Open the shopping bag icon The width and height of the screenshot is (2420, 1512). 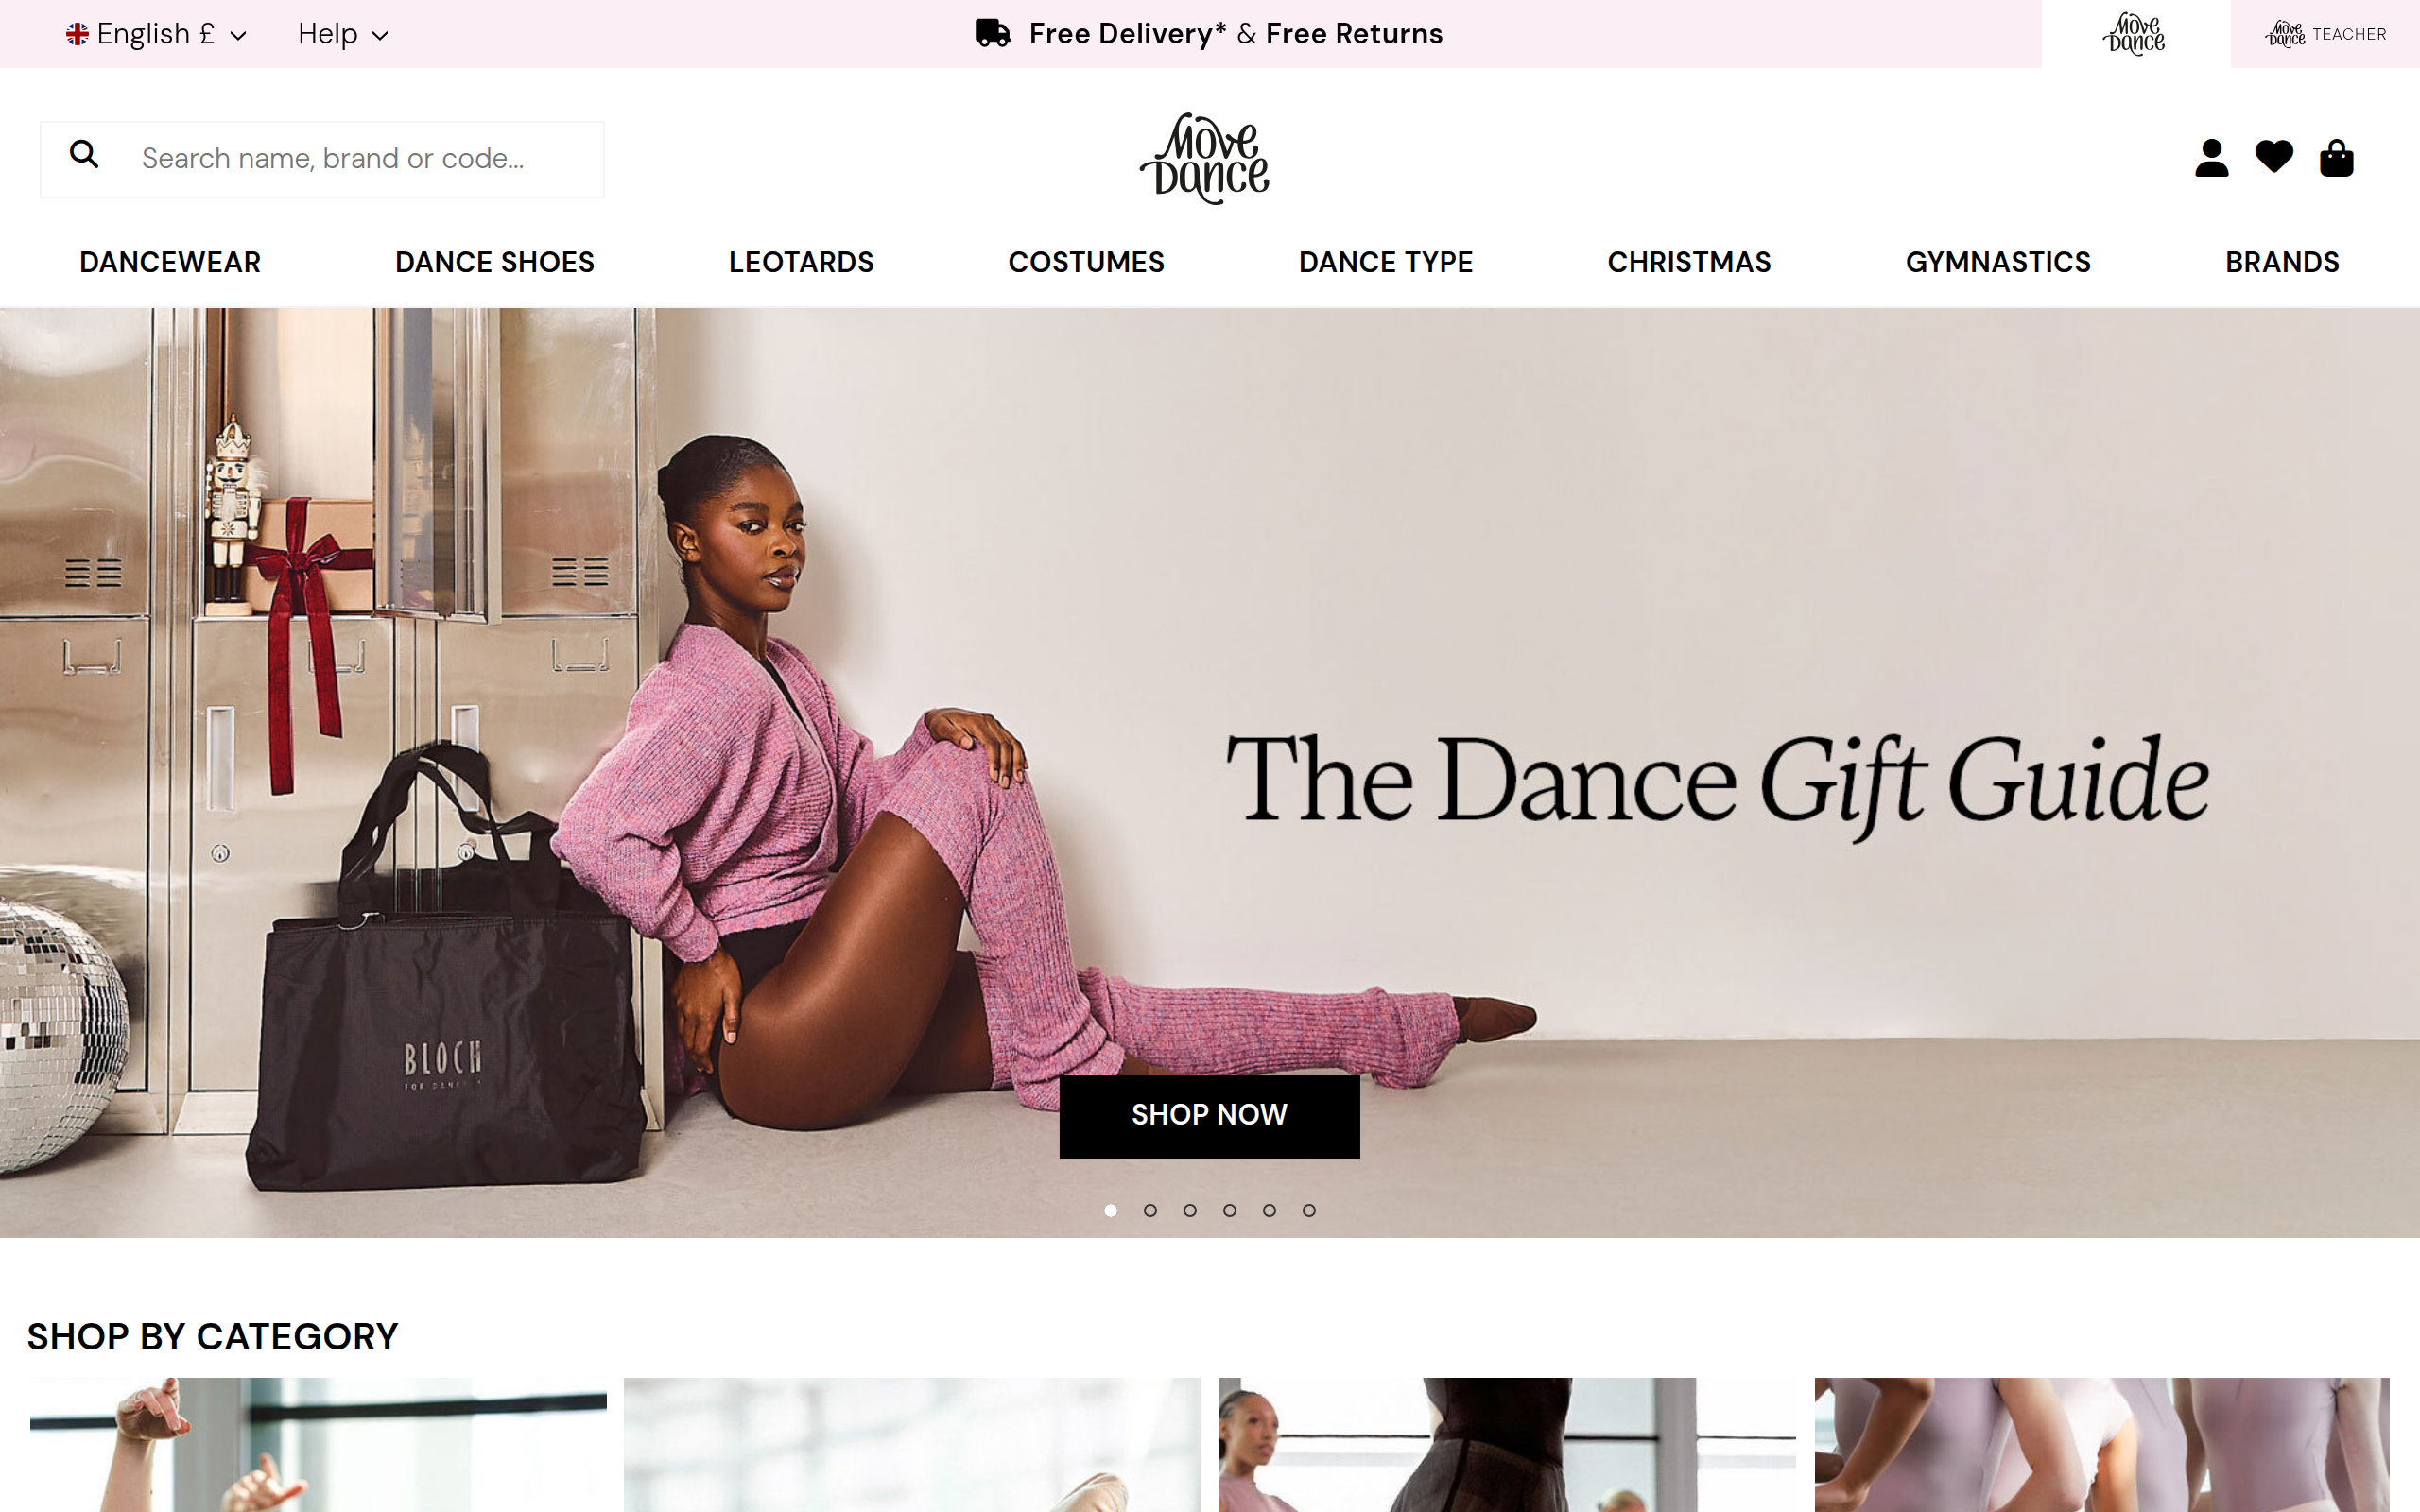[2336, 158]
